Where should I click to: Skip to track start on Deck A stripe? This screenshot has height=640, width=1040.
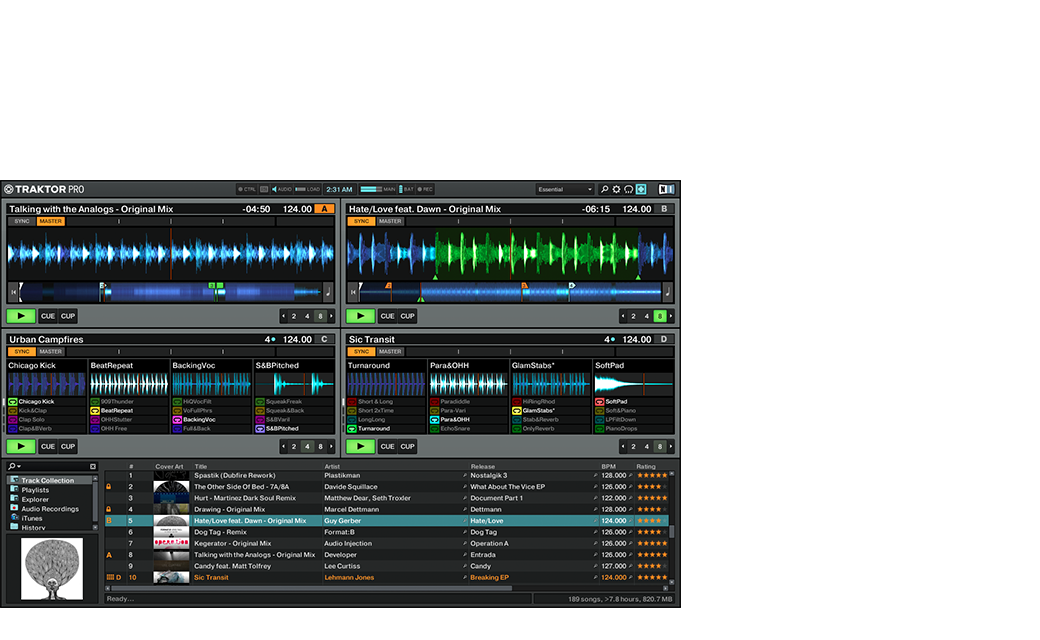pyautogui.click(x=13, y=292)
